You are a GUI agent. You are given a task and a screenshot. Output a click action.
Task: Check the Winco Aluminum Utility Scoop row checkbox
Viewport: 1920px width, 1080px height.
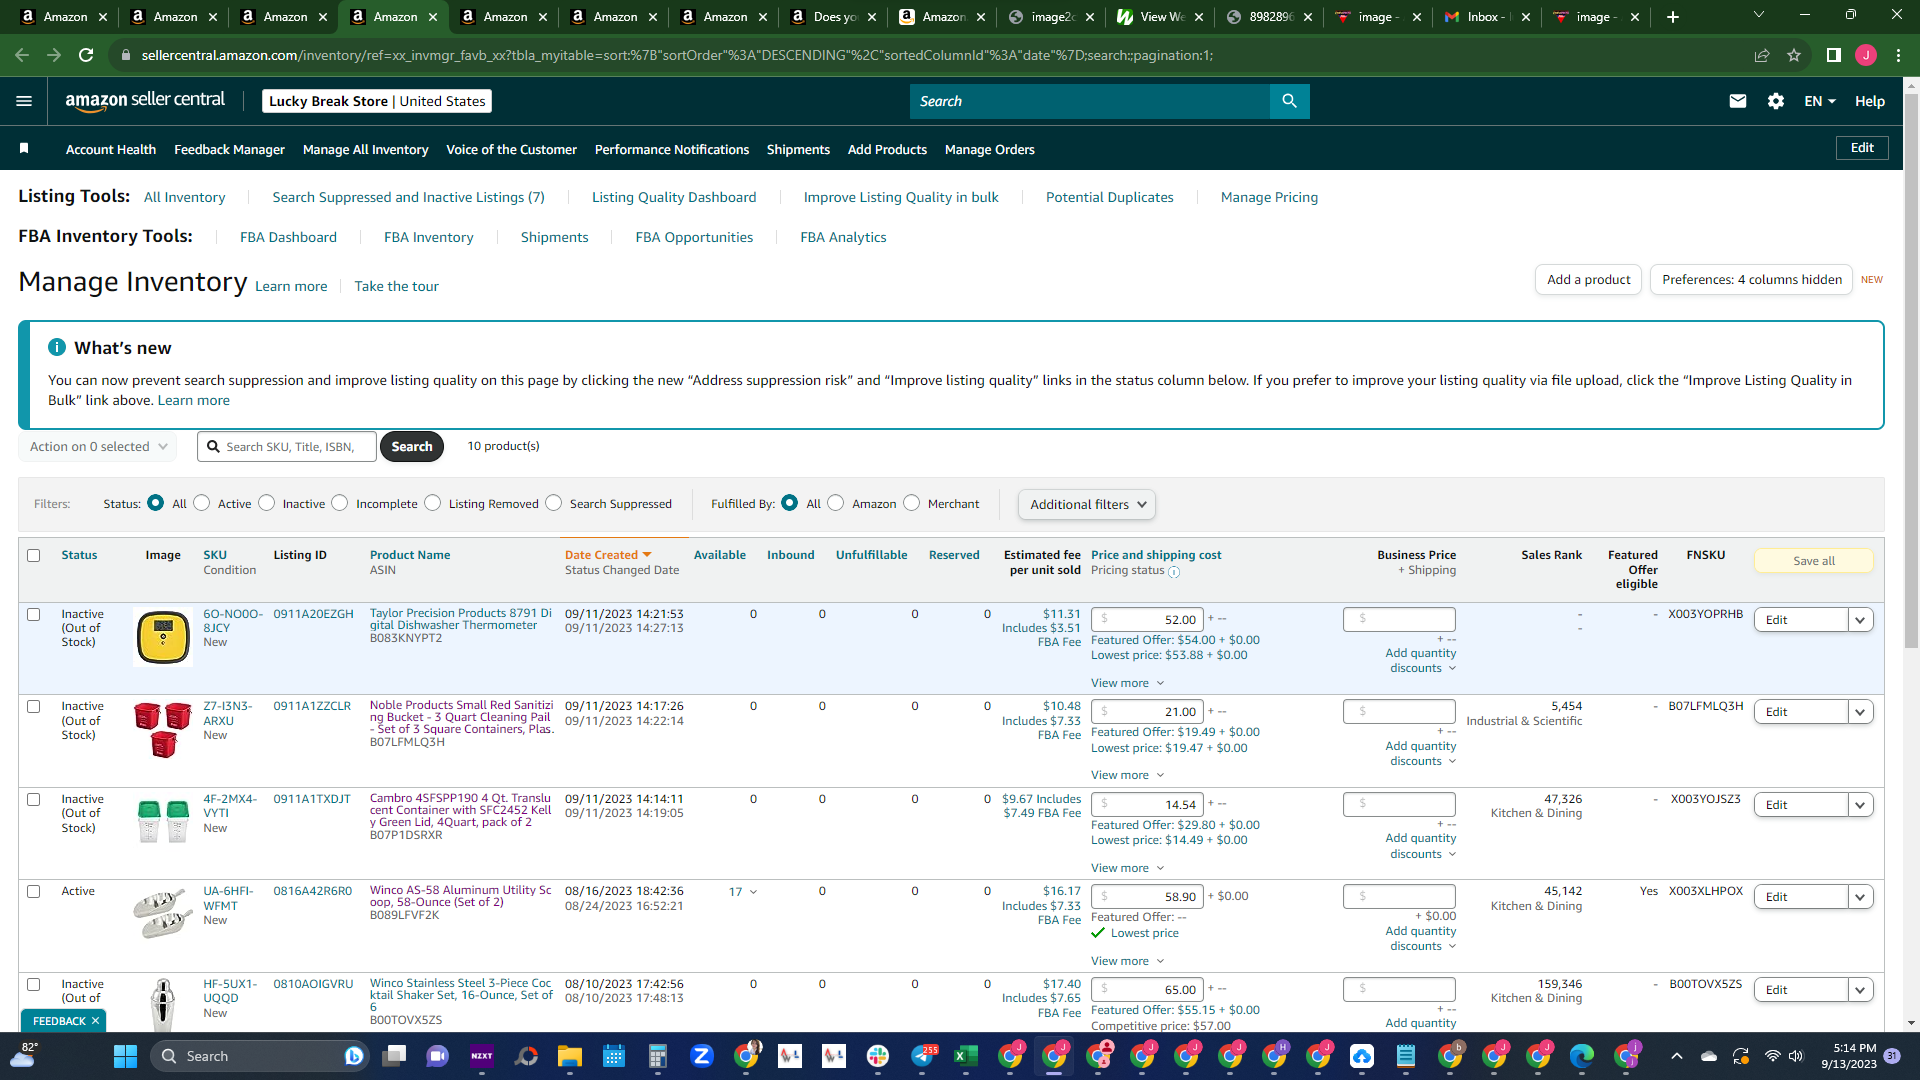[x=34, y=891]
